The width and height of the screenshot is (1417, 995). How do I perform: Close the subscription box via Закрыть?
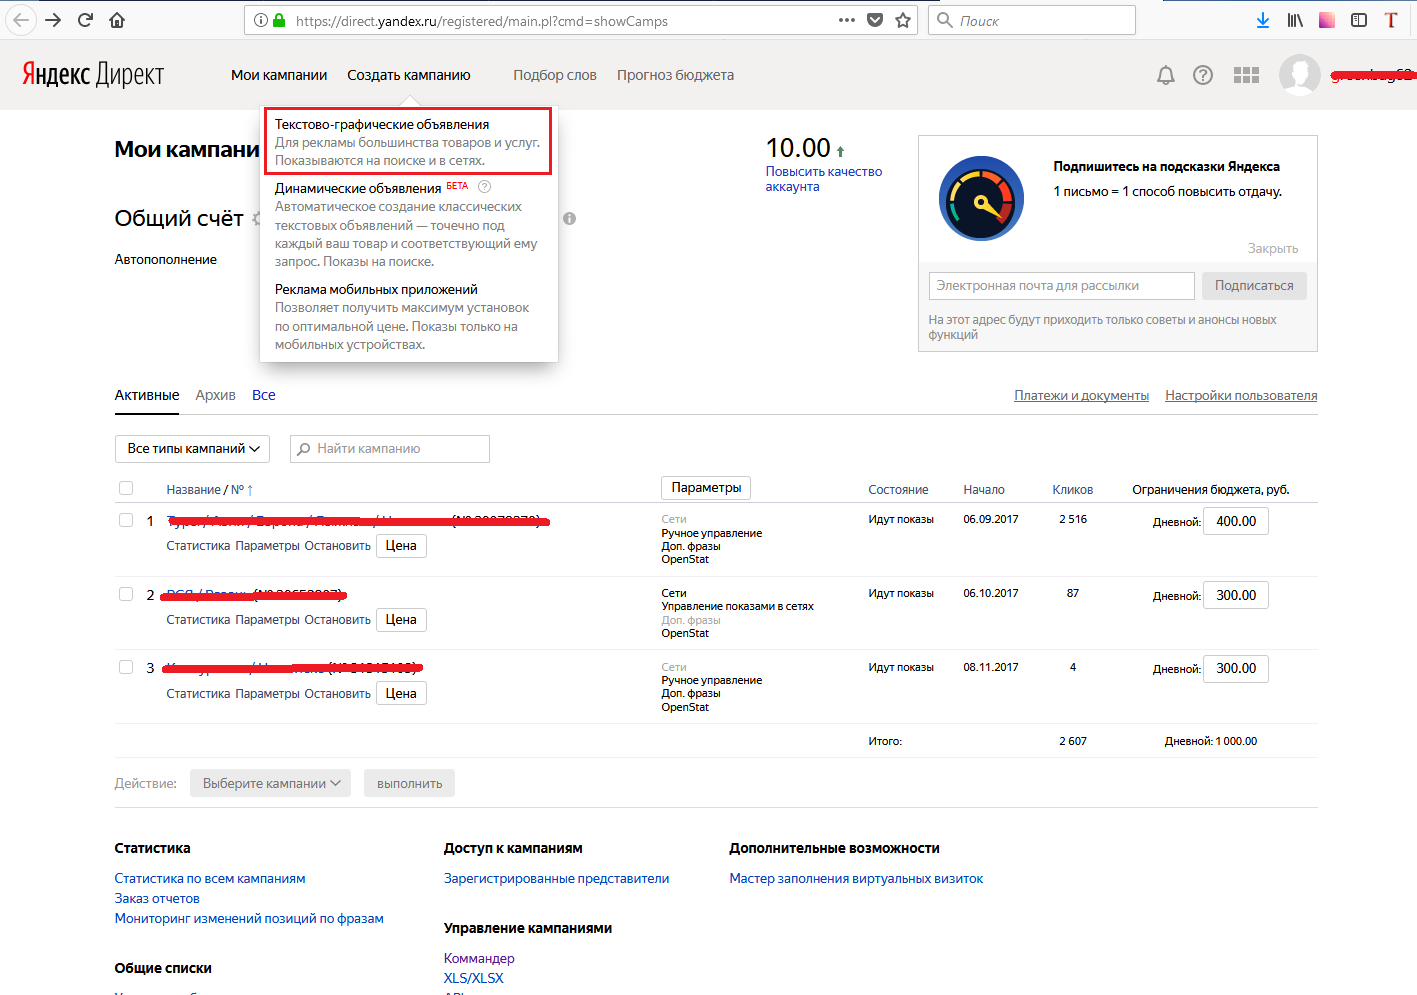1273,248
